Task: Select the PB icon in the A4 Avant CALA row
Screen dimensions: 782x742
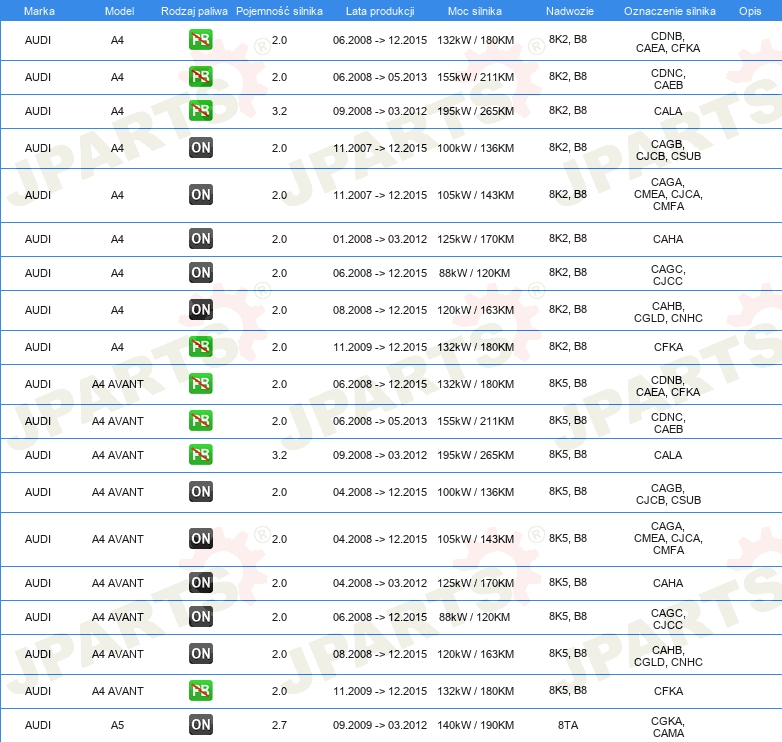Action: tap(201, 455)
